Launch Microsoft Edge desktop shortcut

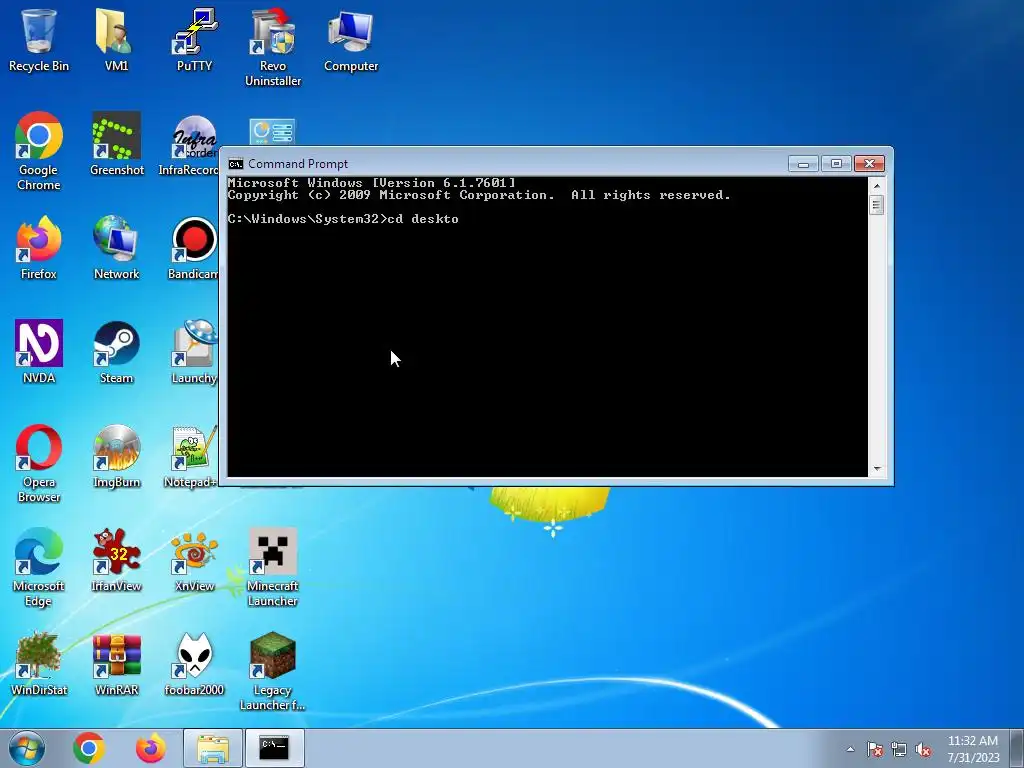[39, 568]
